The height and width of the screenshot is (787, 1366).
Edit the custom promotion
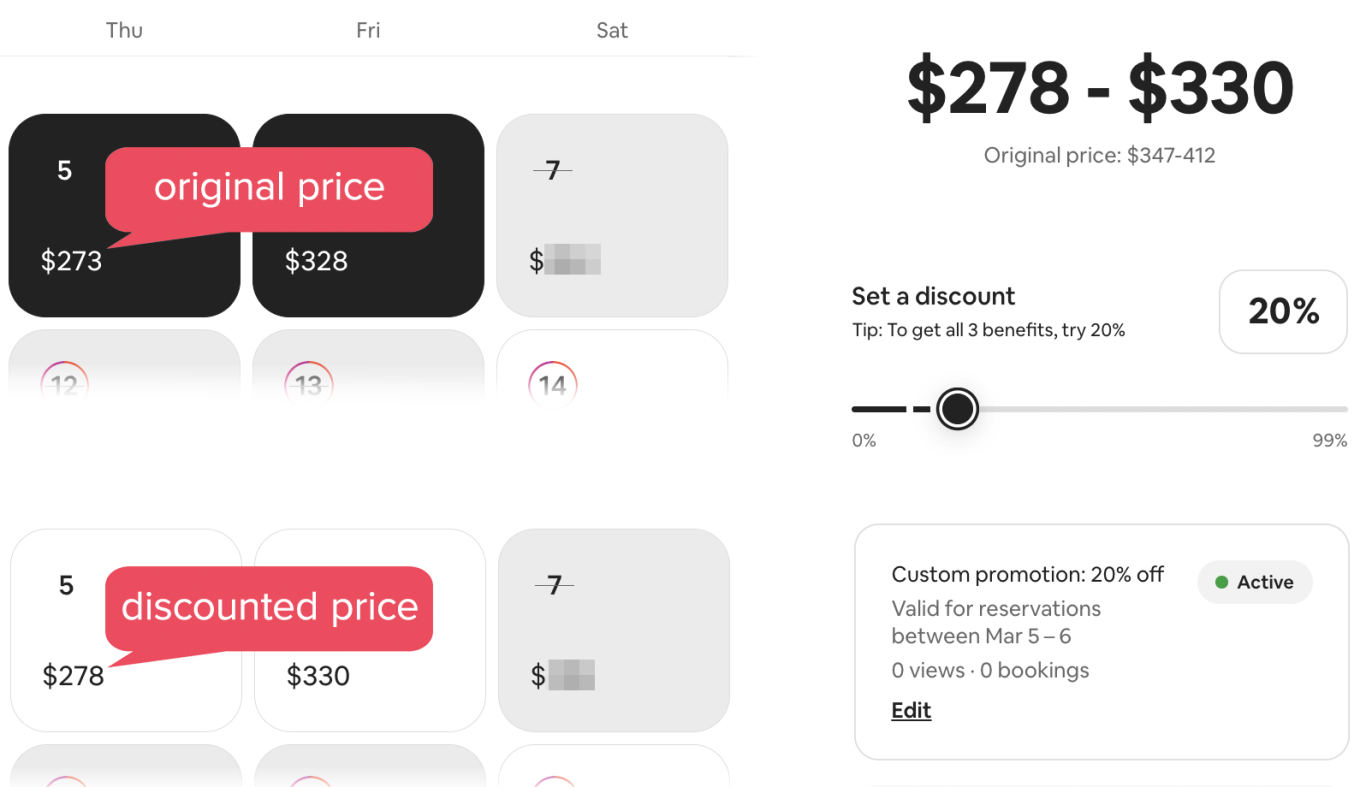coord(911,710)
